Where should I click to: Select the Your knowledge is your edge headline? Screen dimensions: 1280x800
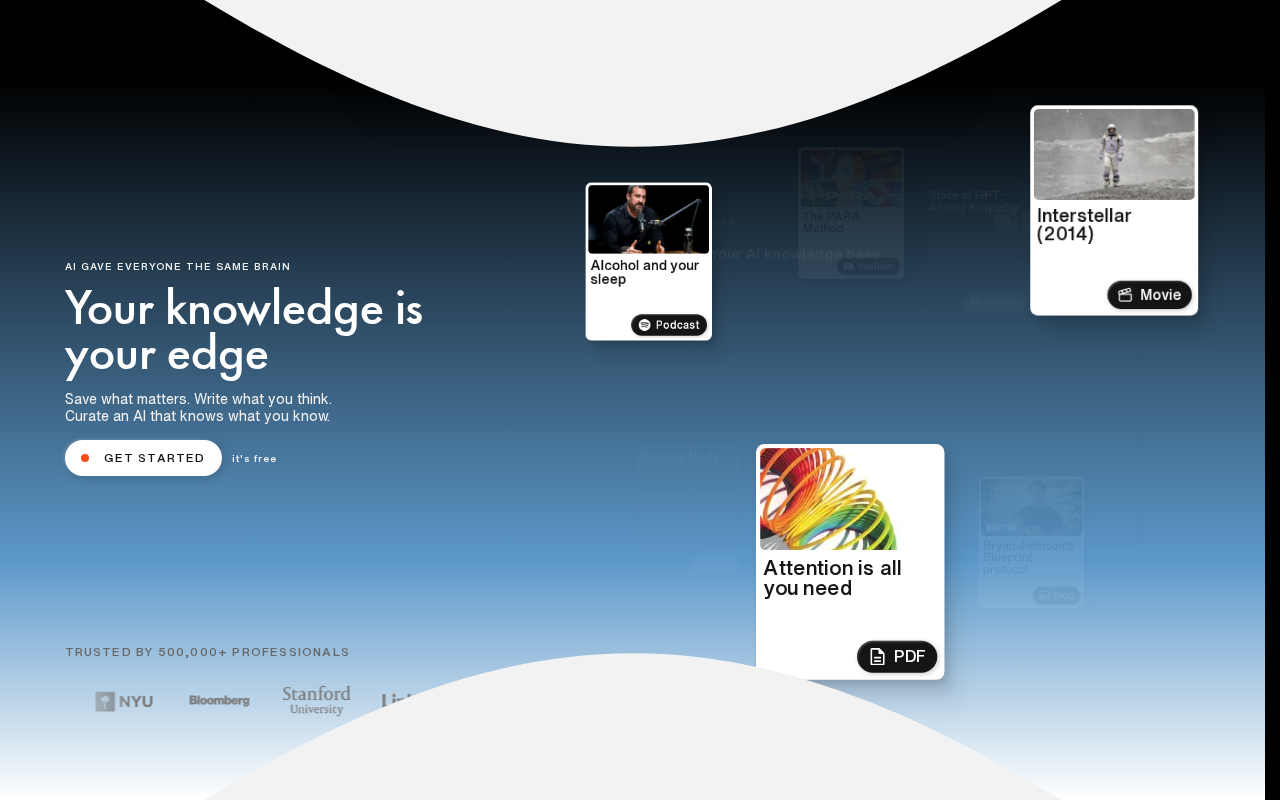click(x=244, y=331)
